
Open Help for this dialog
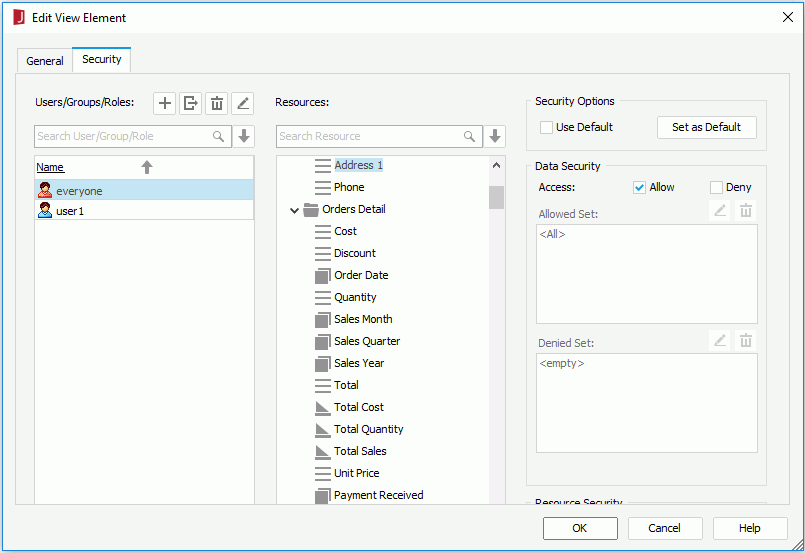click(750, 528)
